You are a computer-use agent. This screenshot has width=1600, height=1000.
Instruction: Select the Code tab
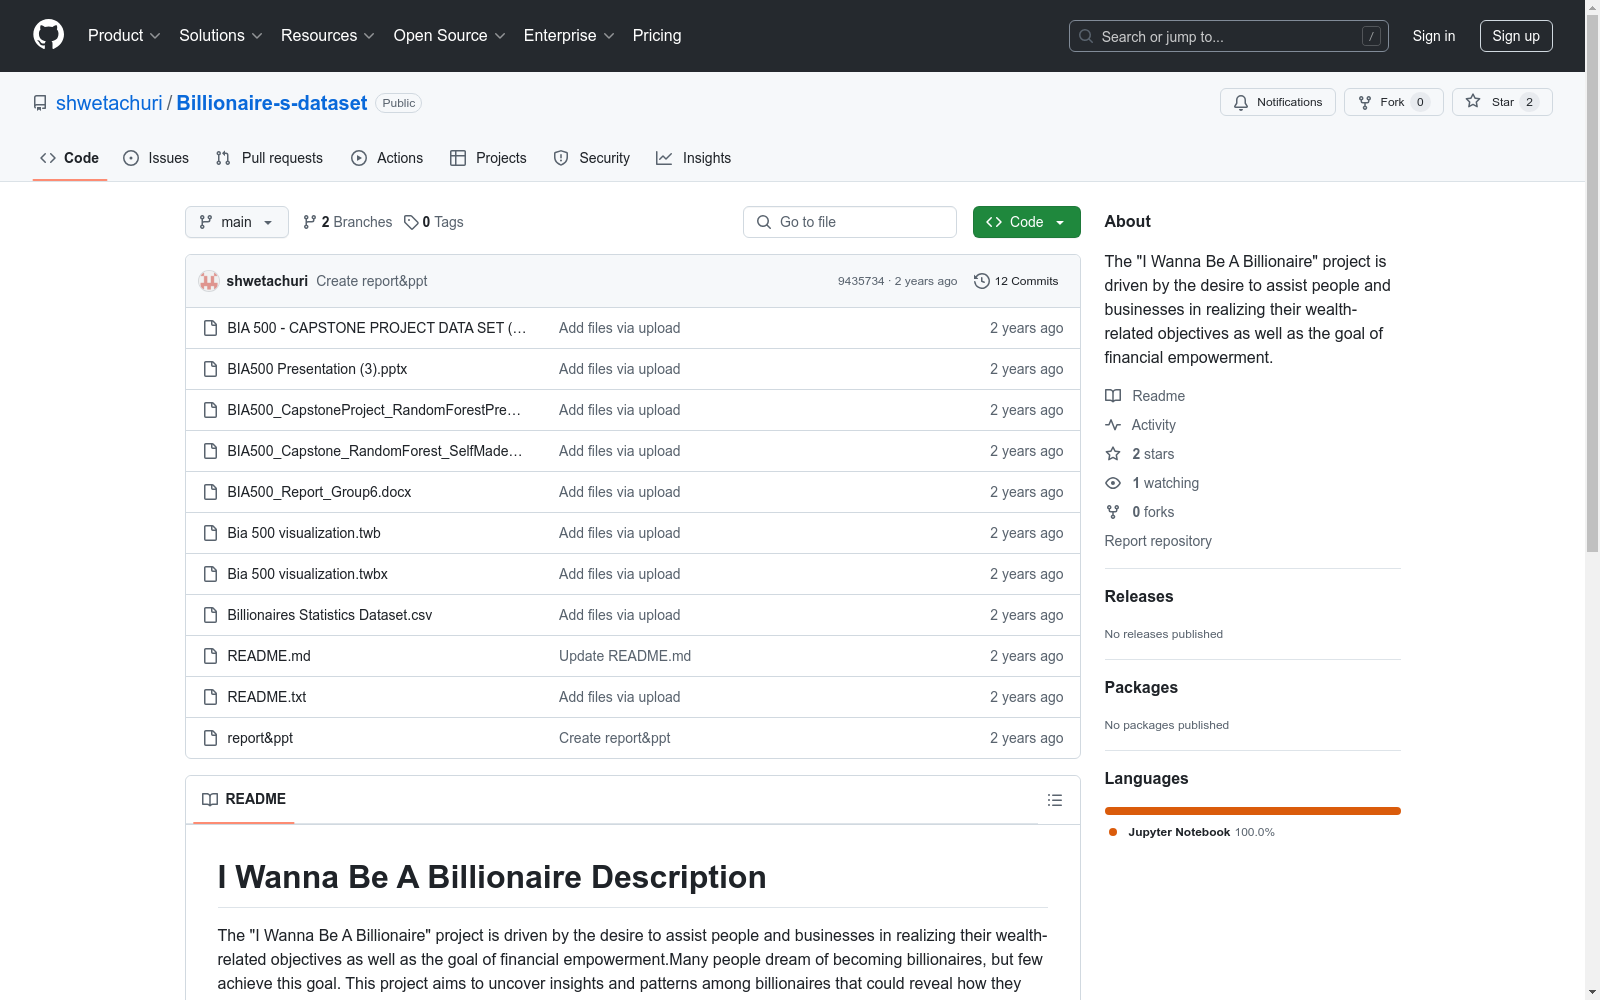(69, 158)
